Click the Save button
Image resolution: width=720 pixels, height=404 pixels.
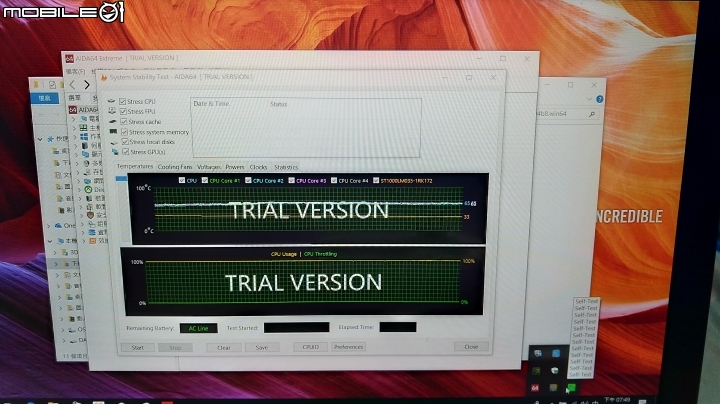click(262, 348)
